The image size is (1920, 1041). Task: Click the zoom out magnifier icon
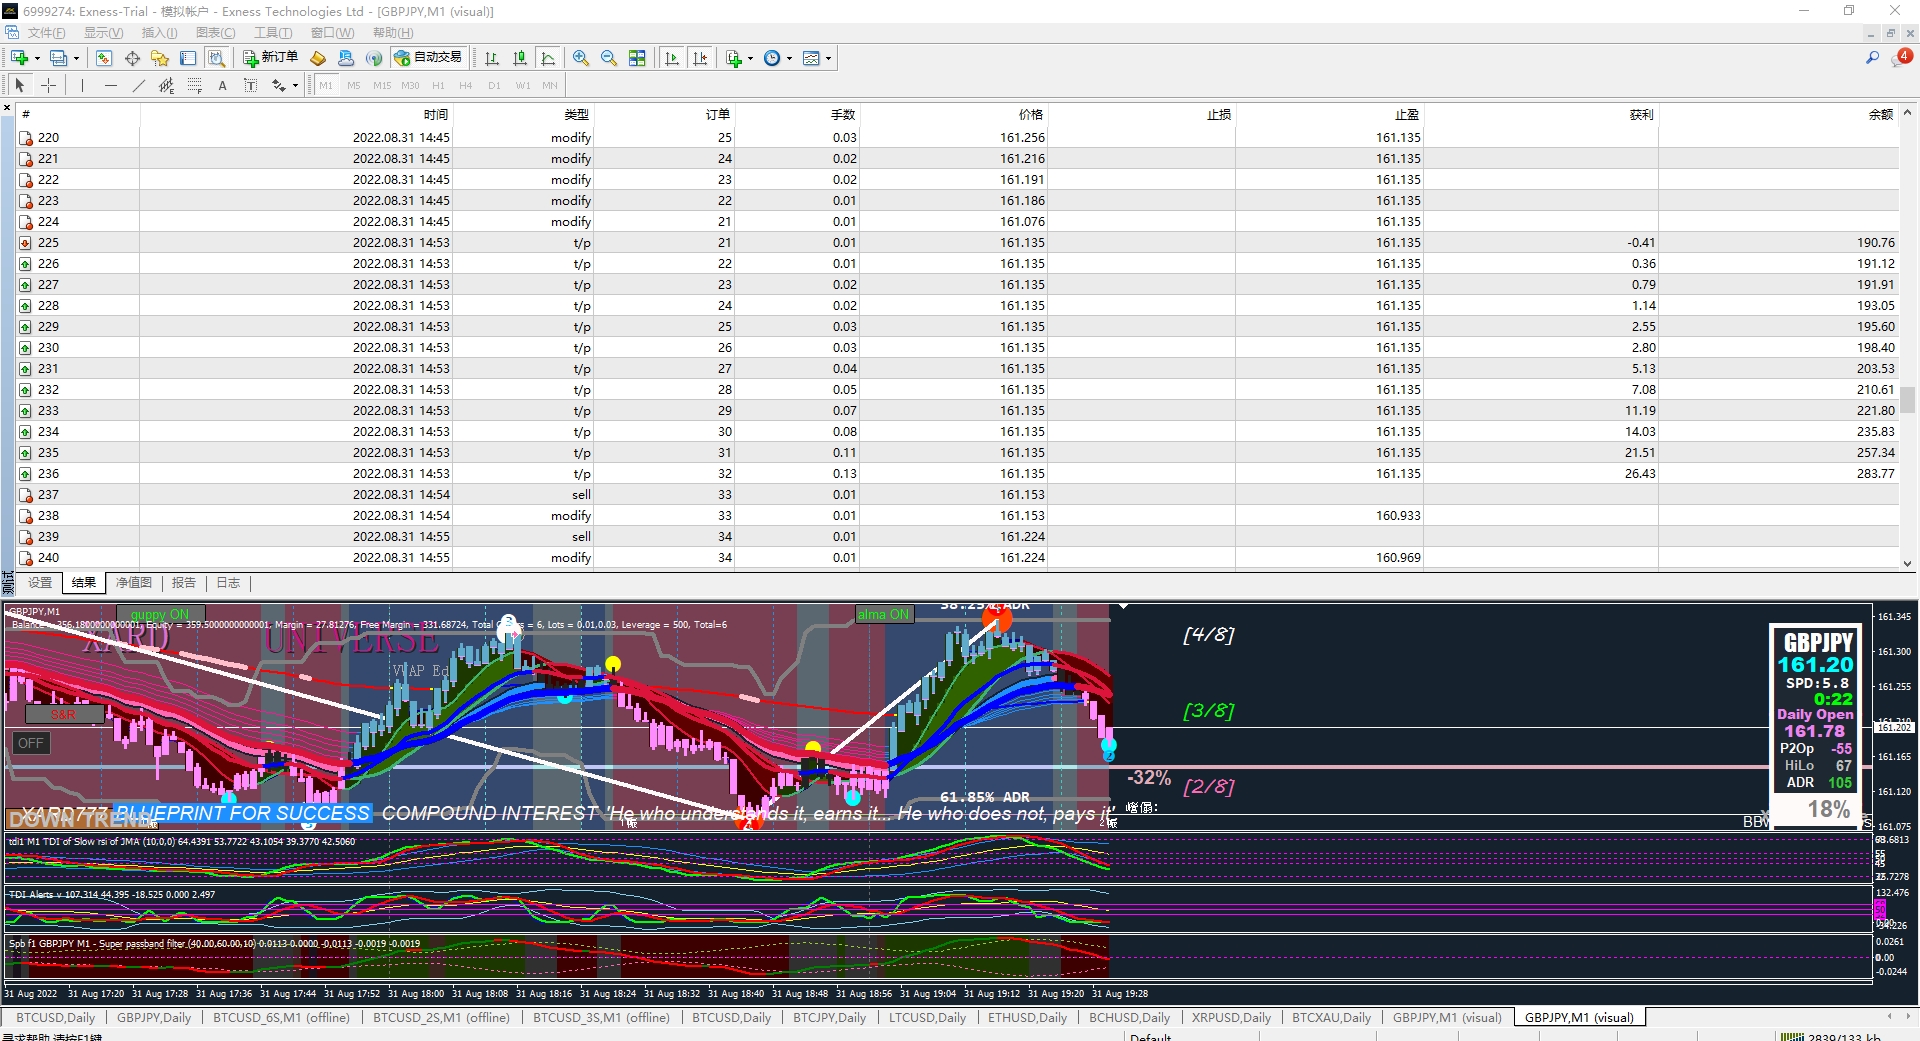(609, 58)
